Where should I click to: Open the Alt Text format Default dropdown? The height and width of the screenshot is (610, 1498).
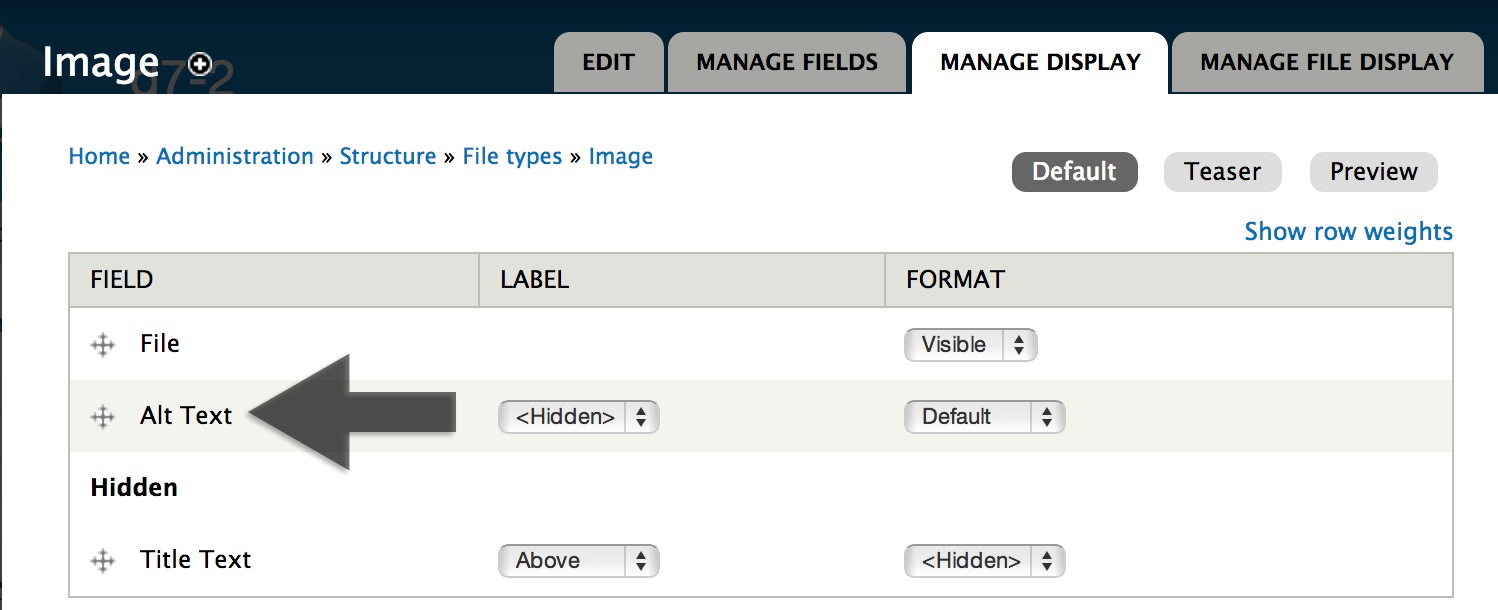pyautogui.click(x=984, y=417)
